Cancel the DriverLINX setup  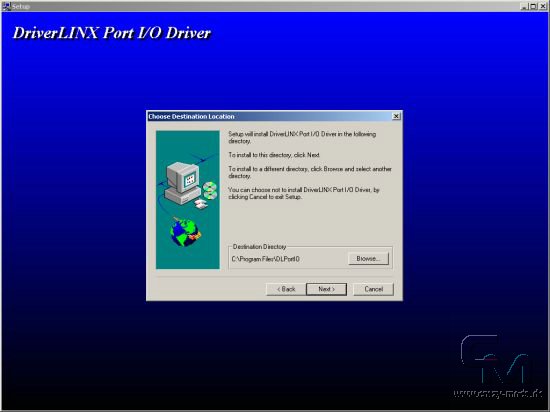[373, 289]
